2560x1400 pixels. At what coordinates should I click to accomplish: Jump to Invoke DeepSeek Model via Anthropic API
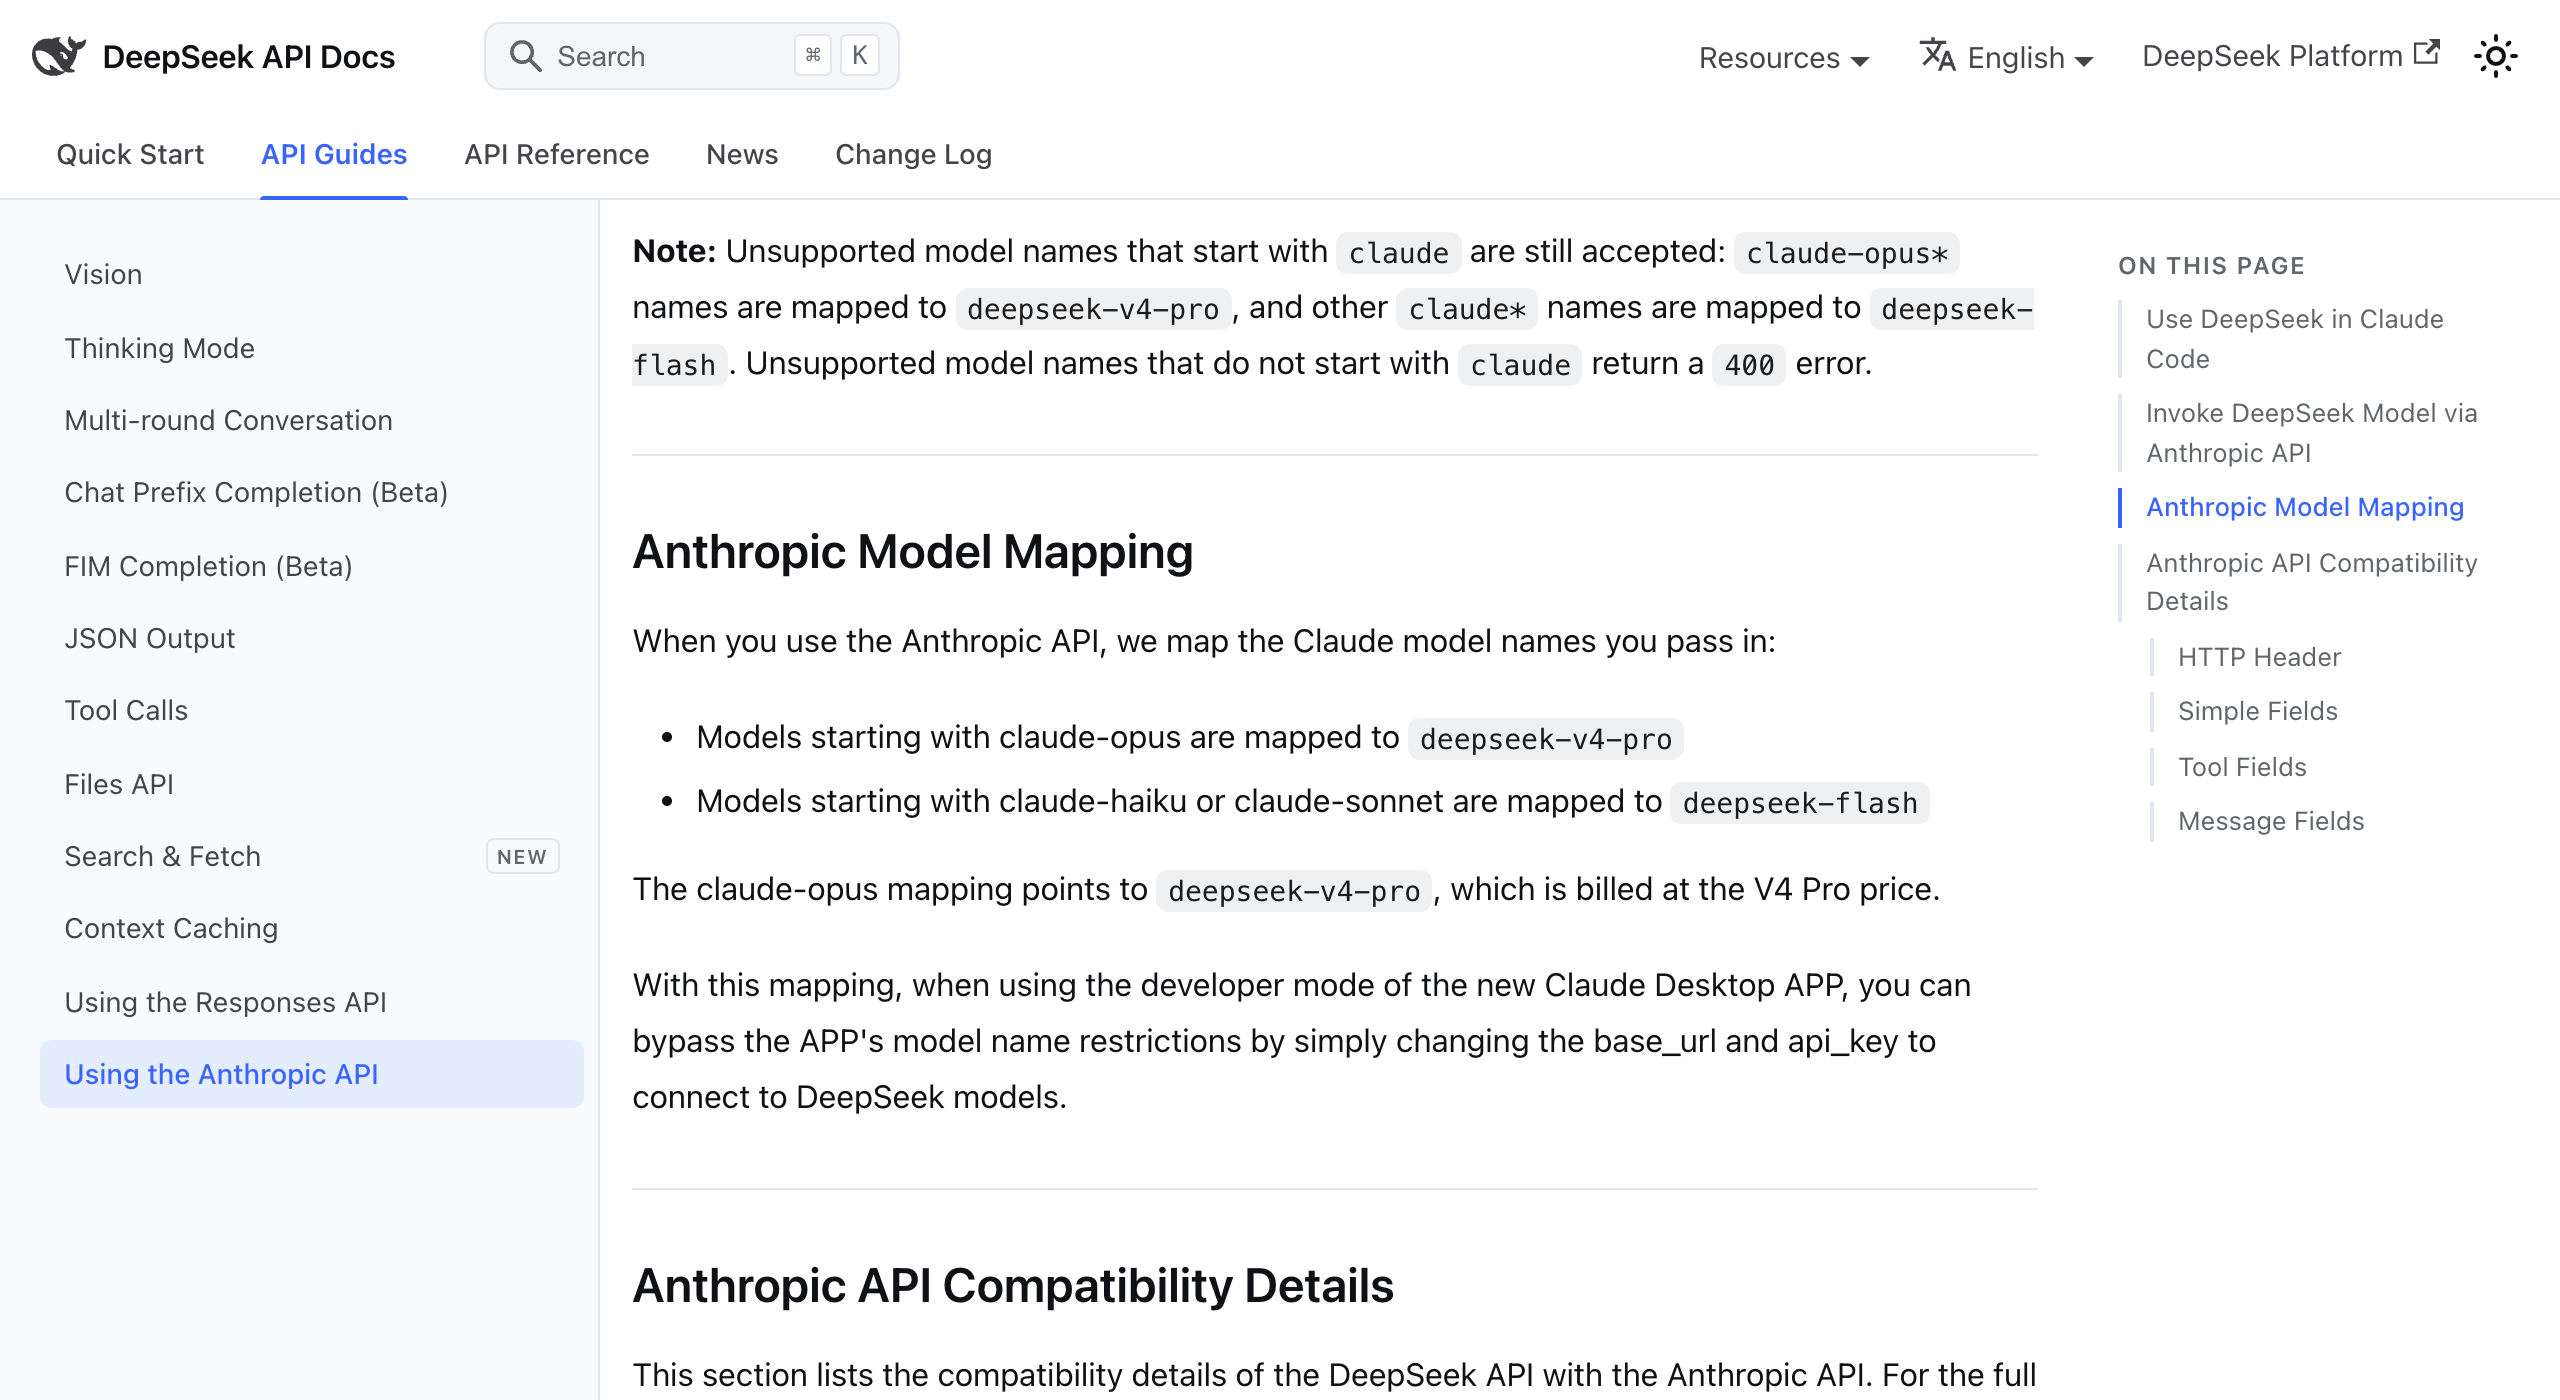pyautogui.click(x=2312, y=433)
